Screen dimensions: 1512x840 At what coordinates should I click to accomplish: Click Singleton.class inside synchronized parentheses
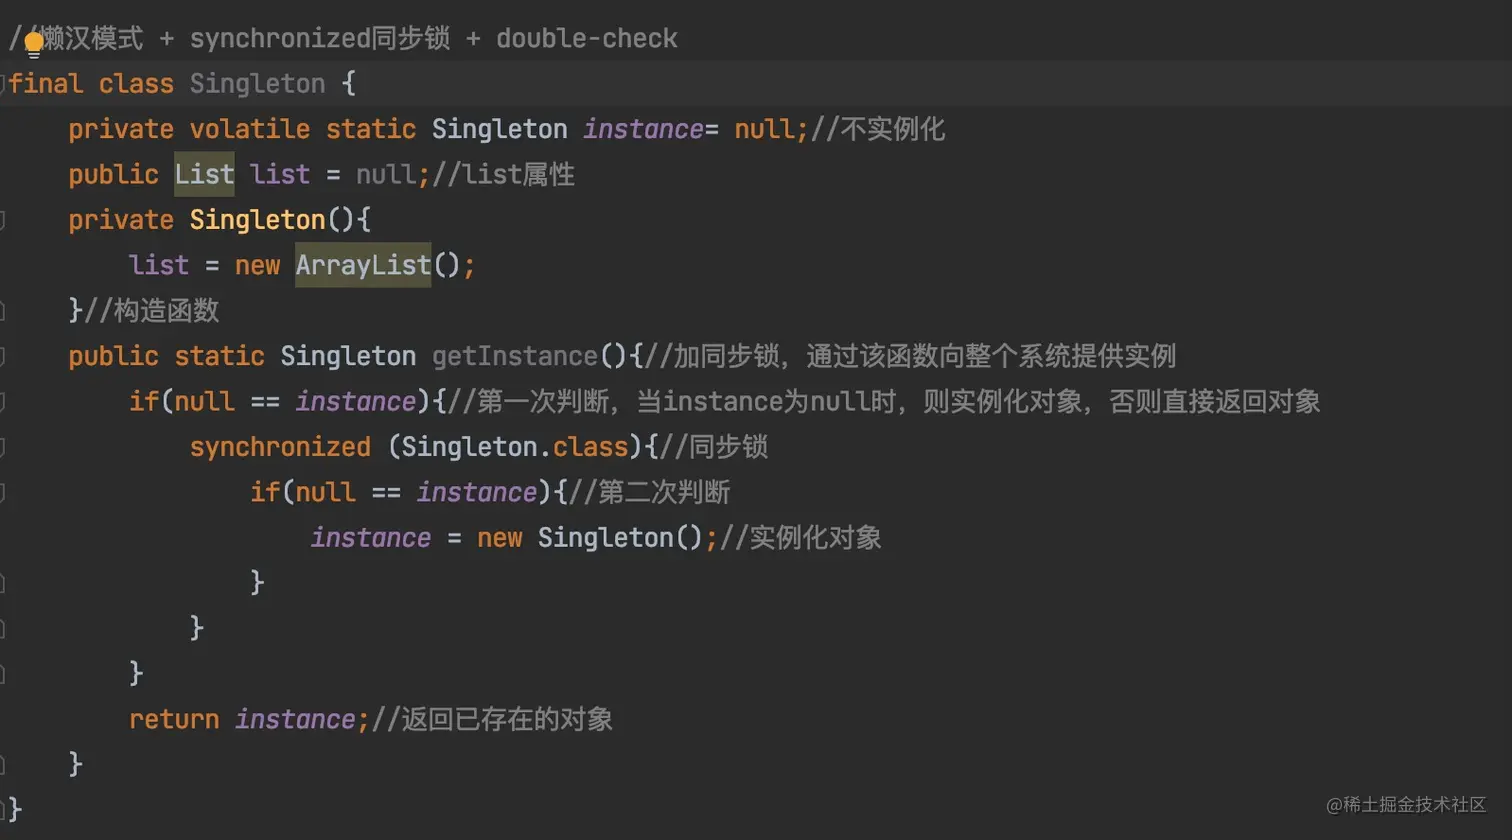click(x=512, y=447)
